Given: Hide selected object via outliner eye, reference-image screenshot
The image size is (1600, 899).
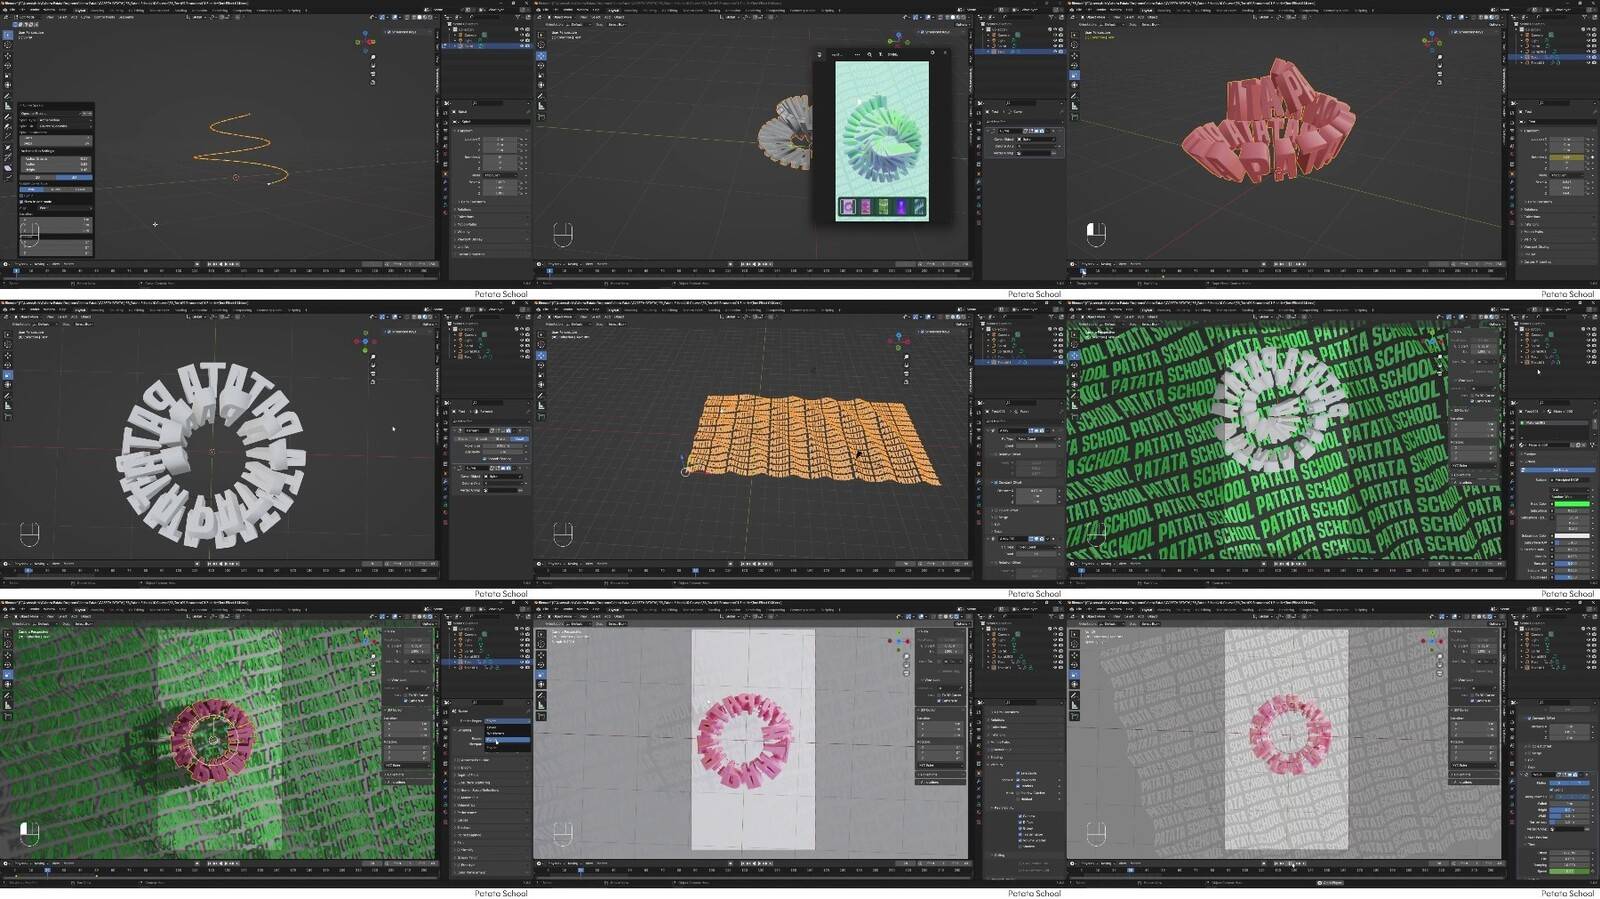Looking at the screenshot, I should pyautogui.click(x=1054, y=51).
